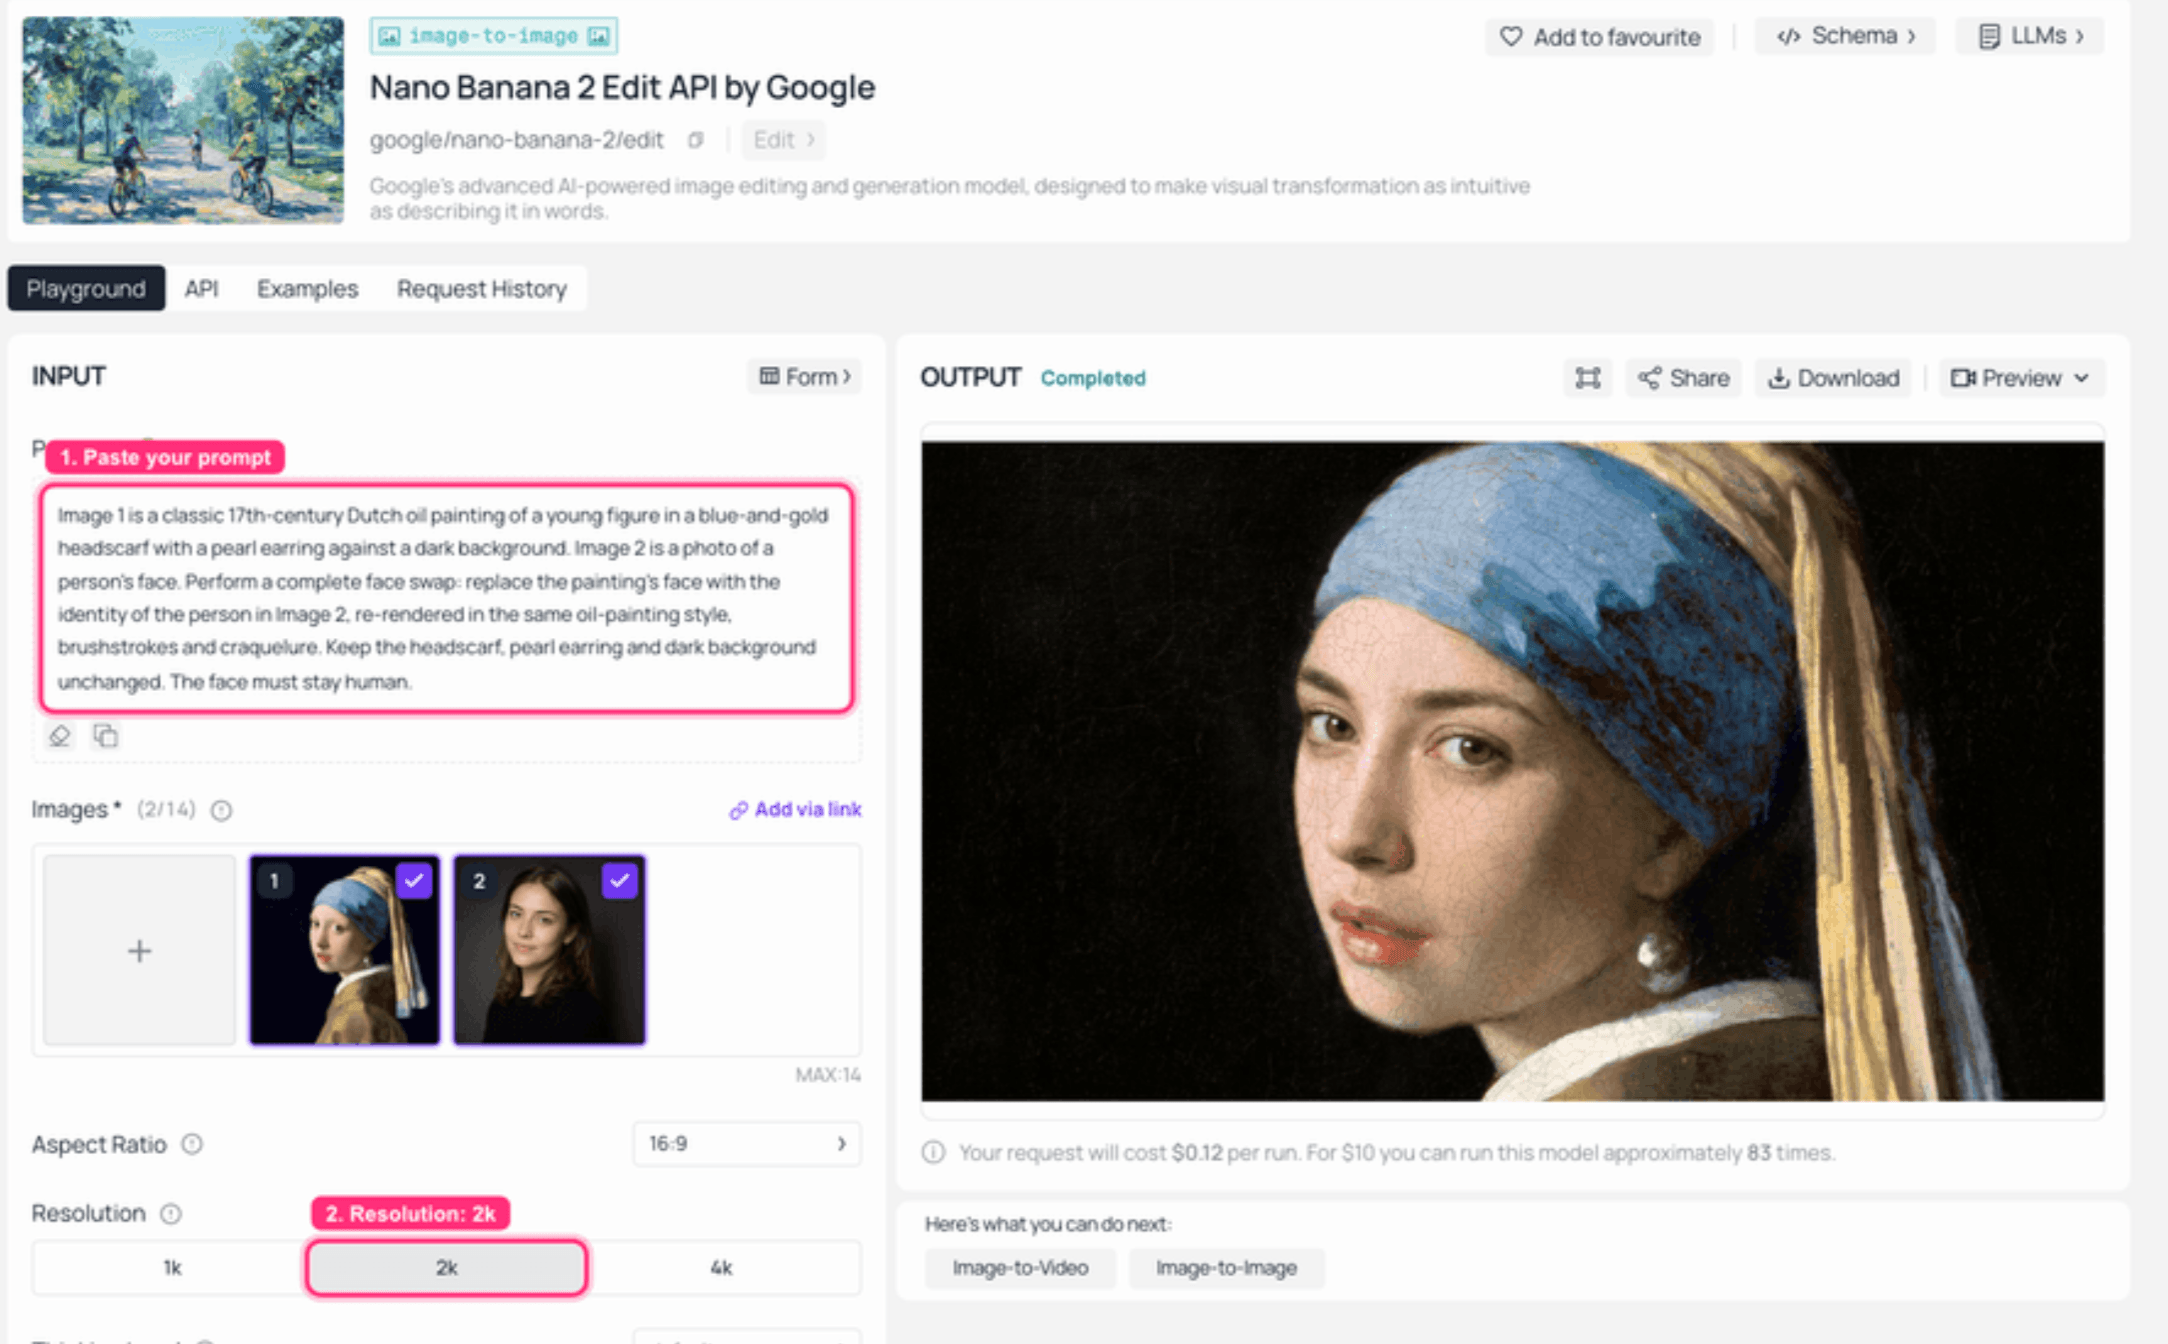2168x1344 pixels.
Task: Click the Image-to-Image next step button
Action: point(1226,1268)
